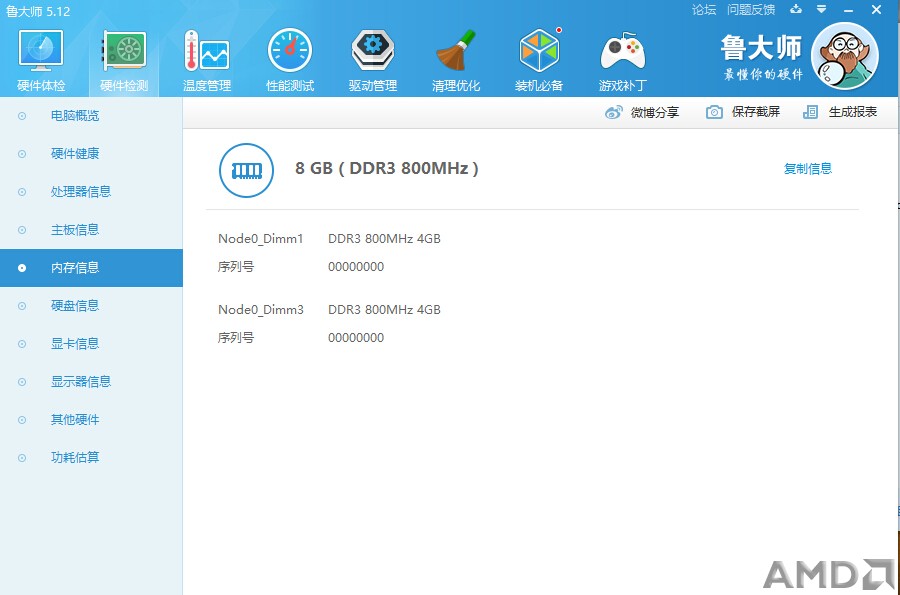Viewport: 900px width, 595px height.
Task: Click the download tray icon in title bar
Action: point(796,9)
